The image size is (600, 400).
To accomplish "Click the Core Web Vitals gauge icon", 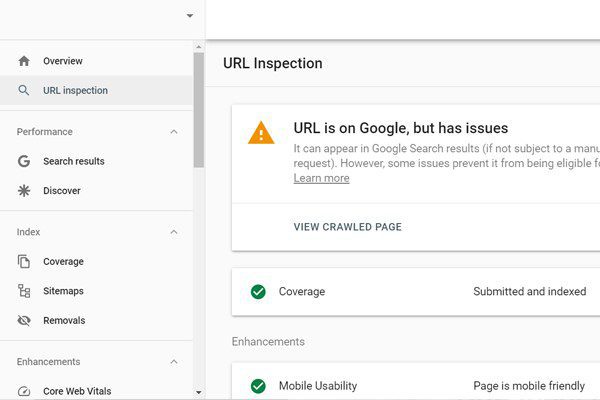I will tap(24, 391).
